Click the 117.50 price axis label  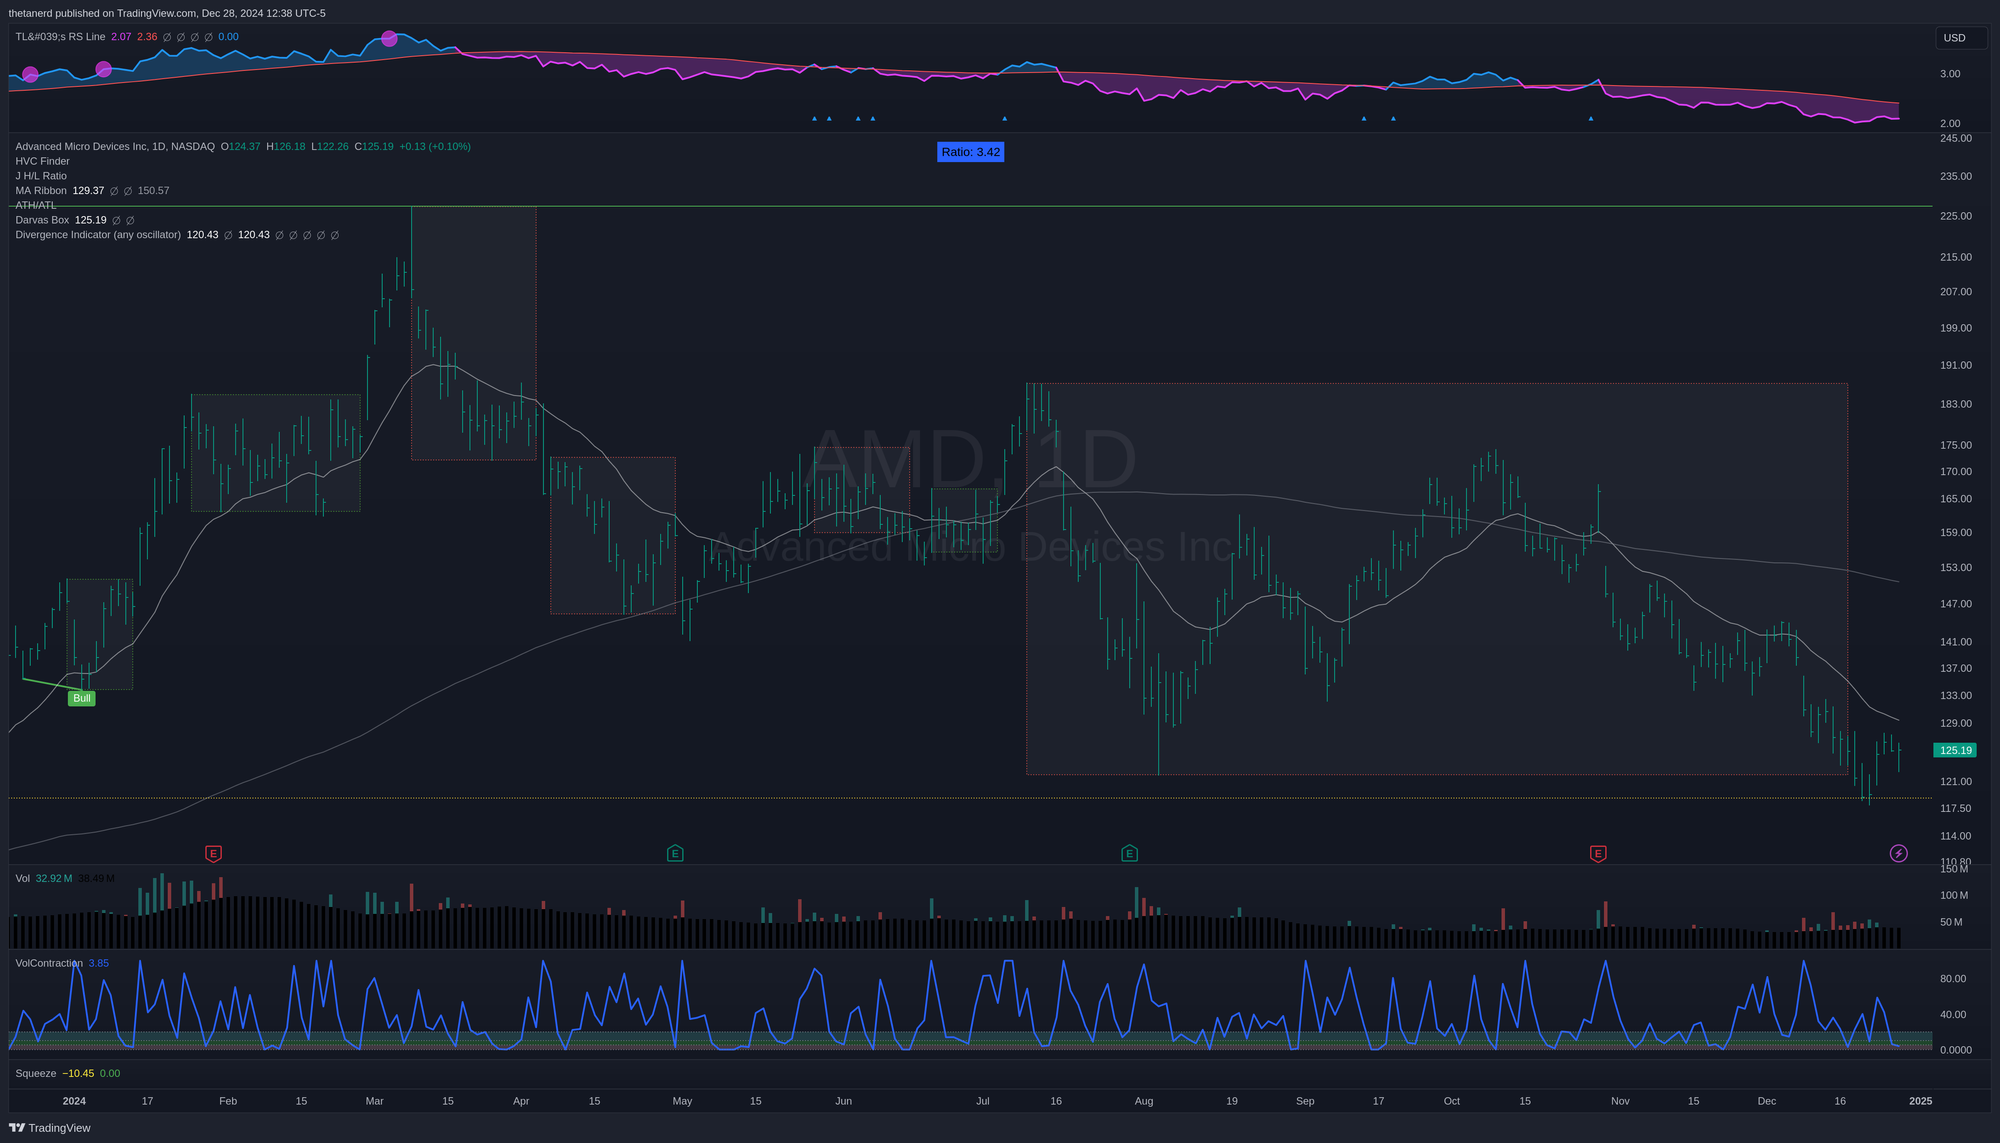[x=1956, y=808]
